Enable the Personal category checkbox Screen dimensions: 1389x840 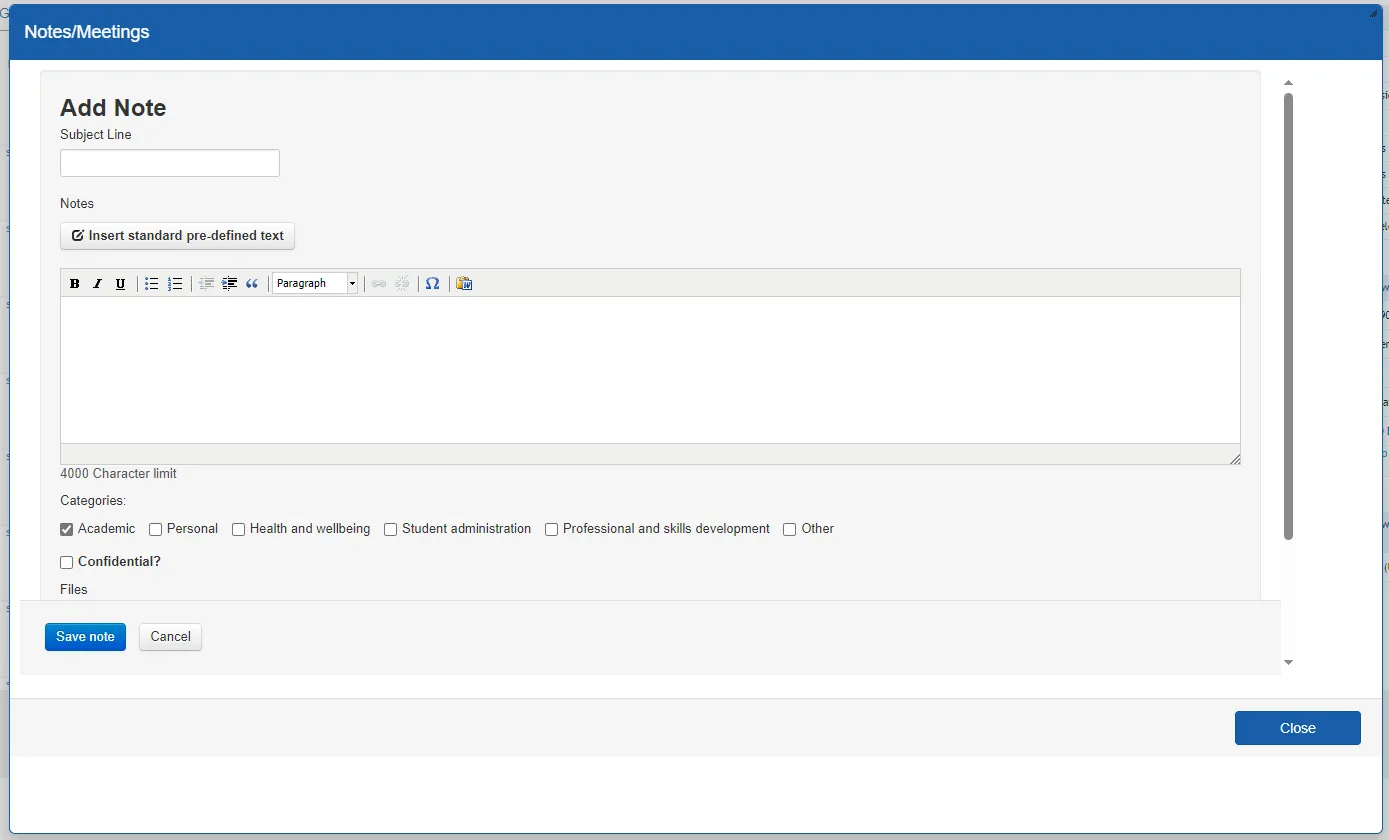coord(156,529)
